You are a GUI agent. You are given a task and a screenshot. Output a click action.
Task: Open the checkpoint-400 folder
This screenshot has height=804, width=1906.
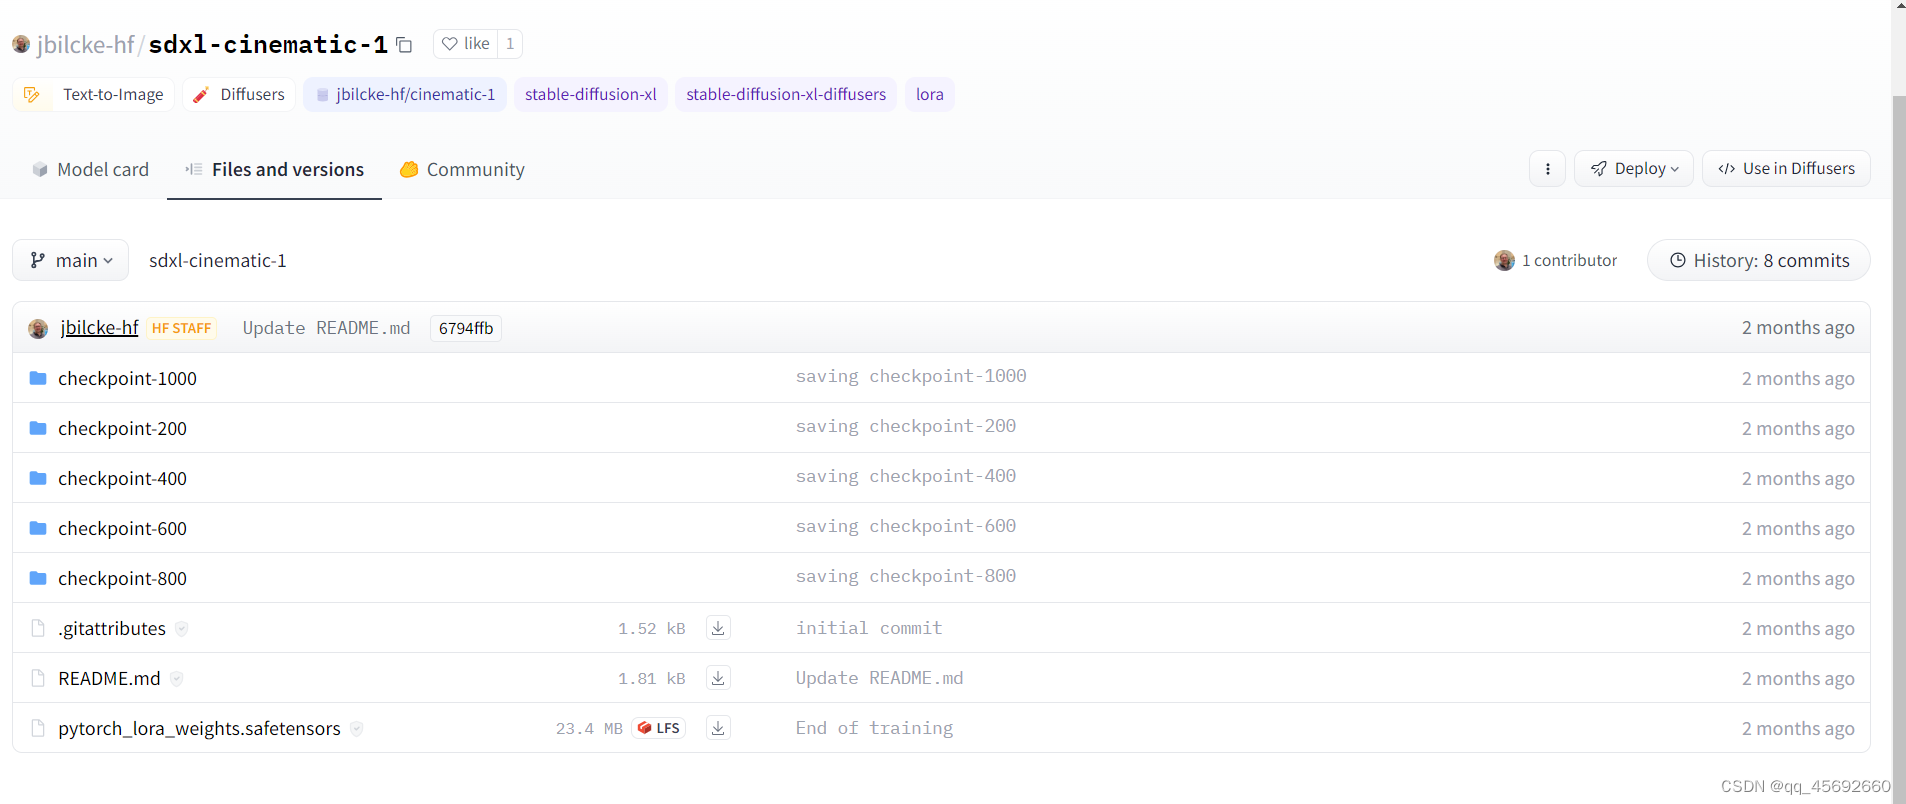pos(122,478)
